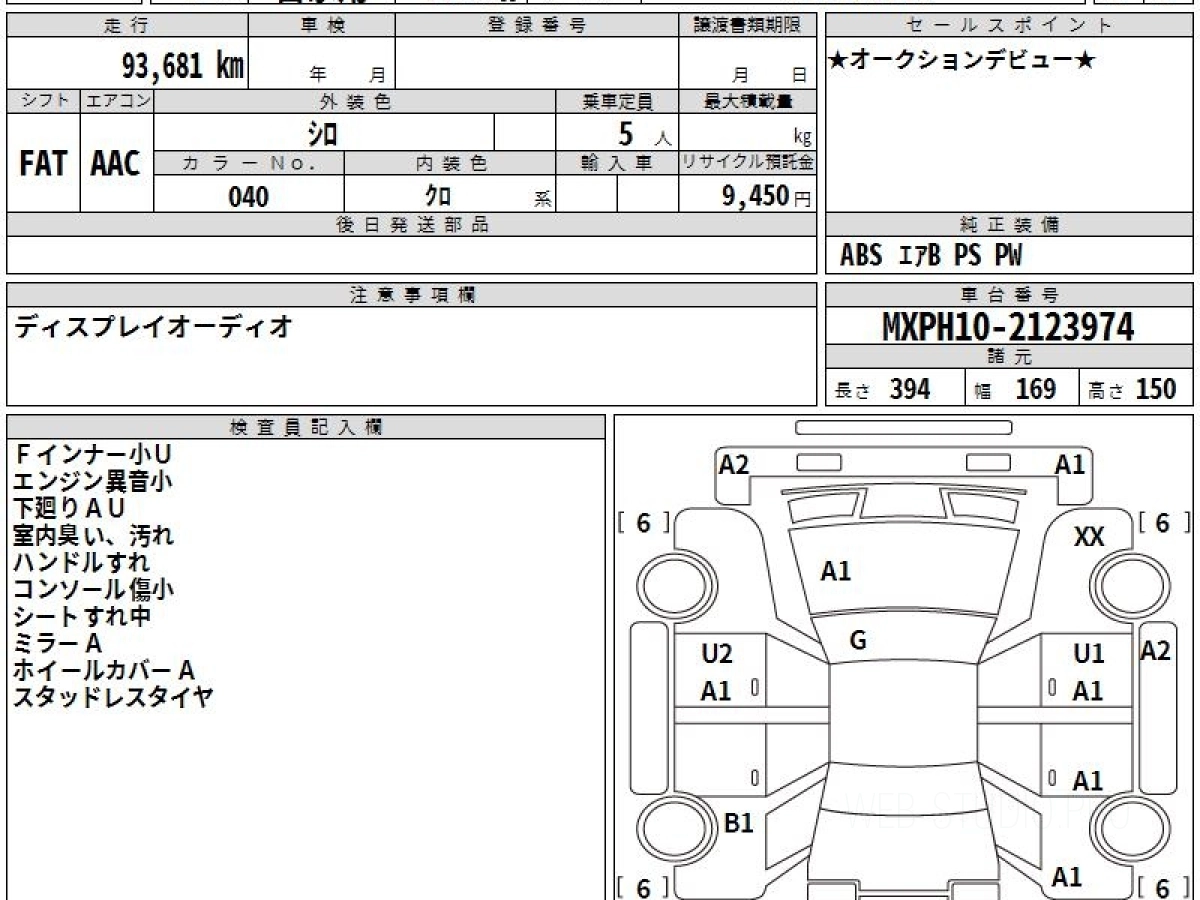The width and height of the screenshot is (1200, 900).
Task: Select the ハンドルすれ inspector note
Action: [x=81, y=562]
